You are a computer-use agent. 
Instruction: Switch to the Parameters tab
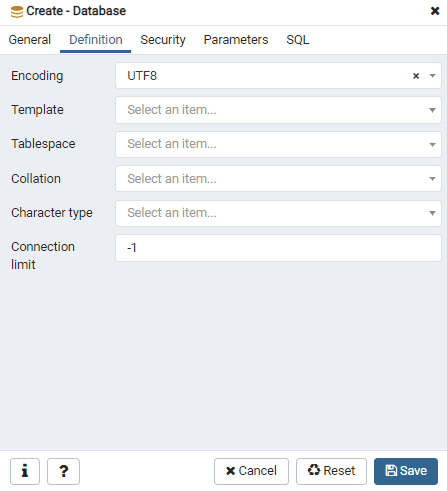pos(236,40)
